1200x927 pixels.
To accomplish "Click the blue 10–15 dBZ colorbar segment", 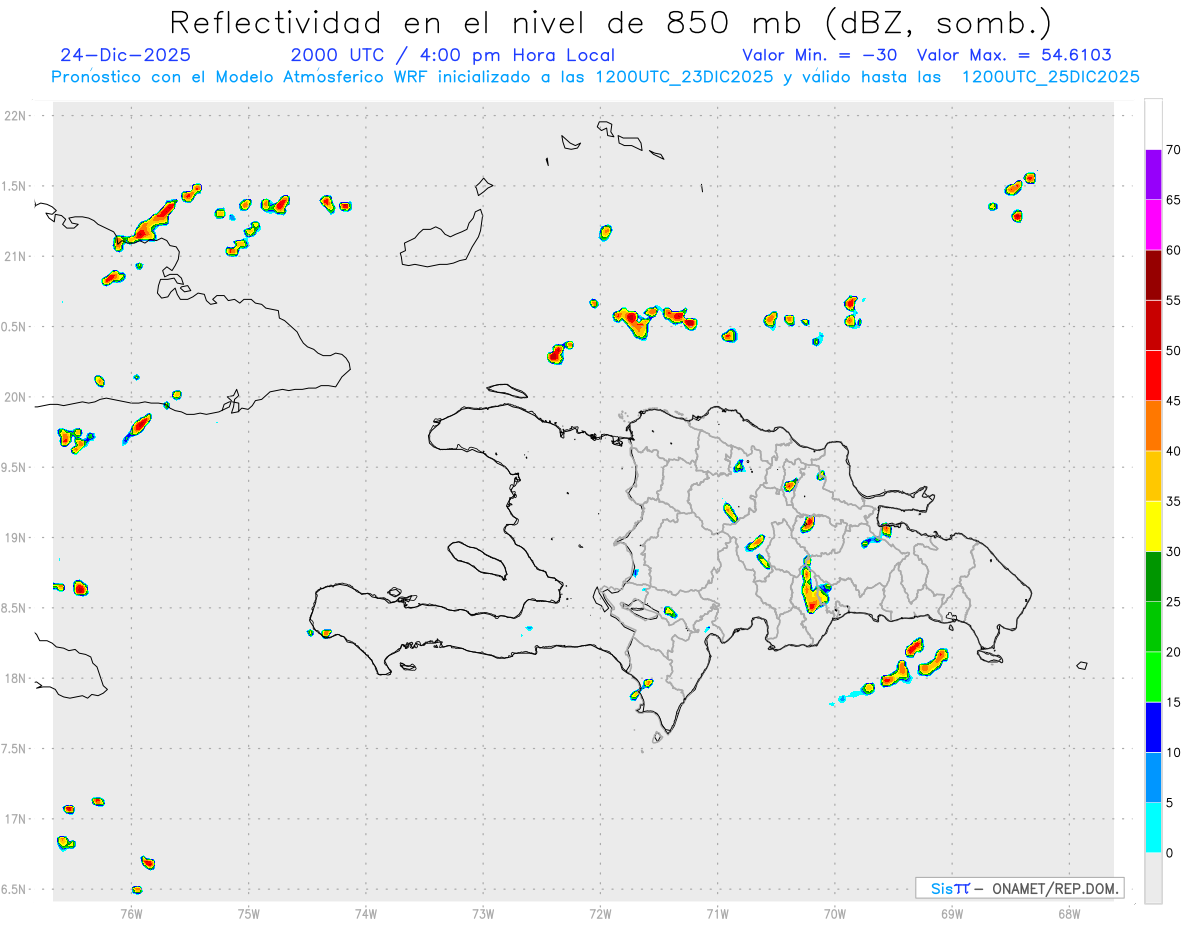I will (1153, 727).
